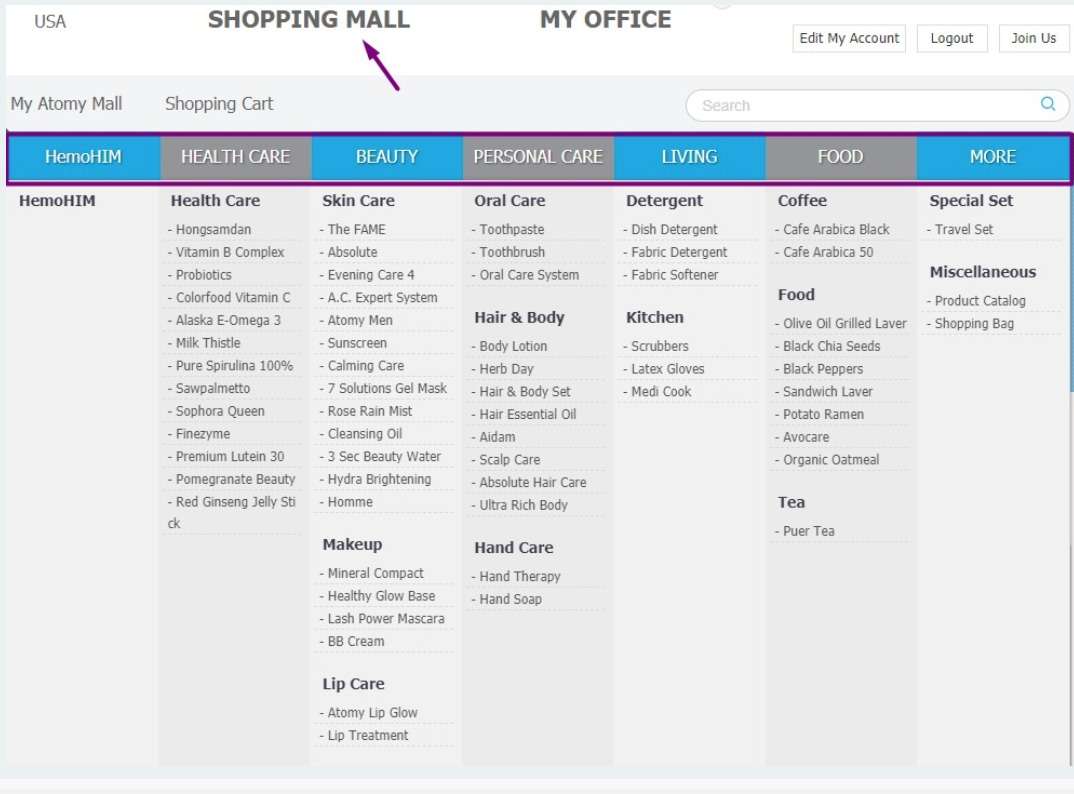This screenshot has height=794, width=1074.
Task: Open the Hand Therapy link
Action: 520,576
